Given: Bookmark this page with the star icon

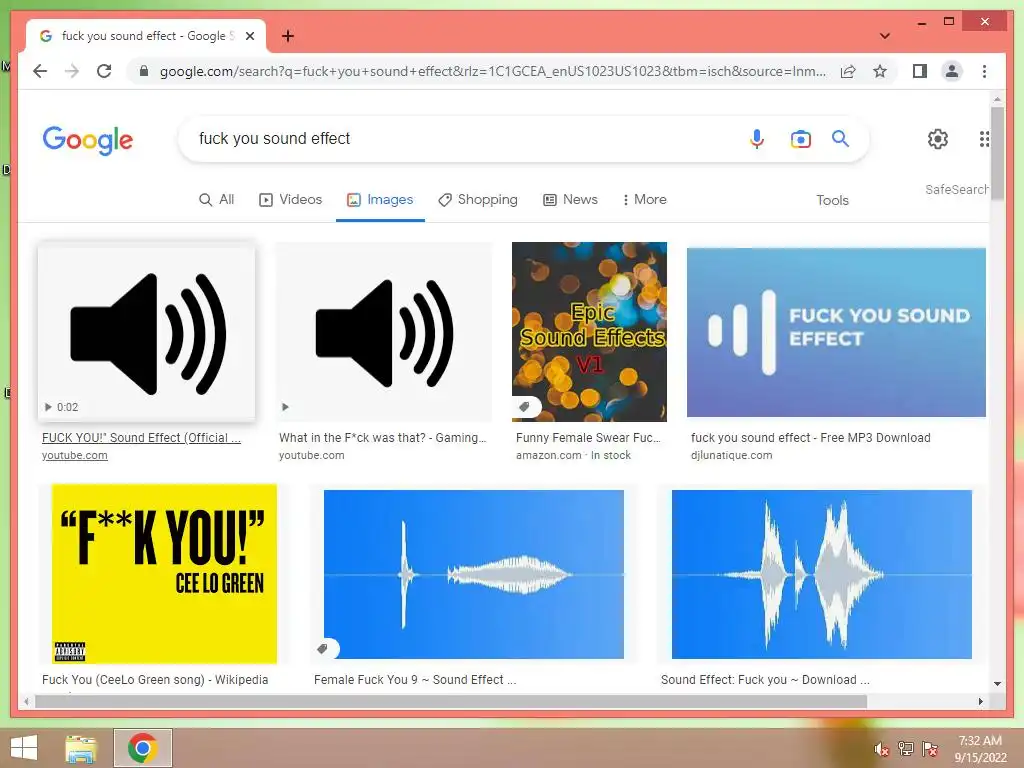Looking at the screenshot, I should point(880,71).
